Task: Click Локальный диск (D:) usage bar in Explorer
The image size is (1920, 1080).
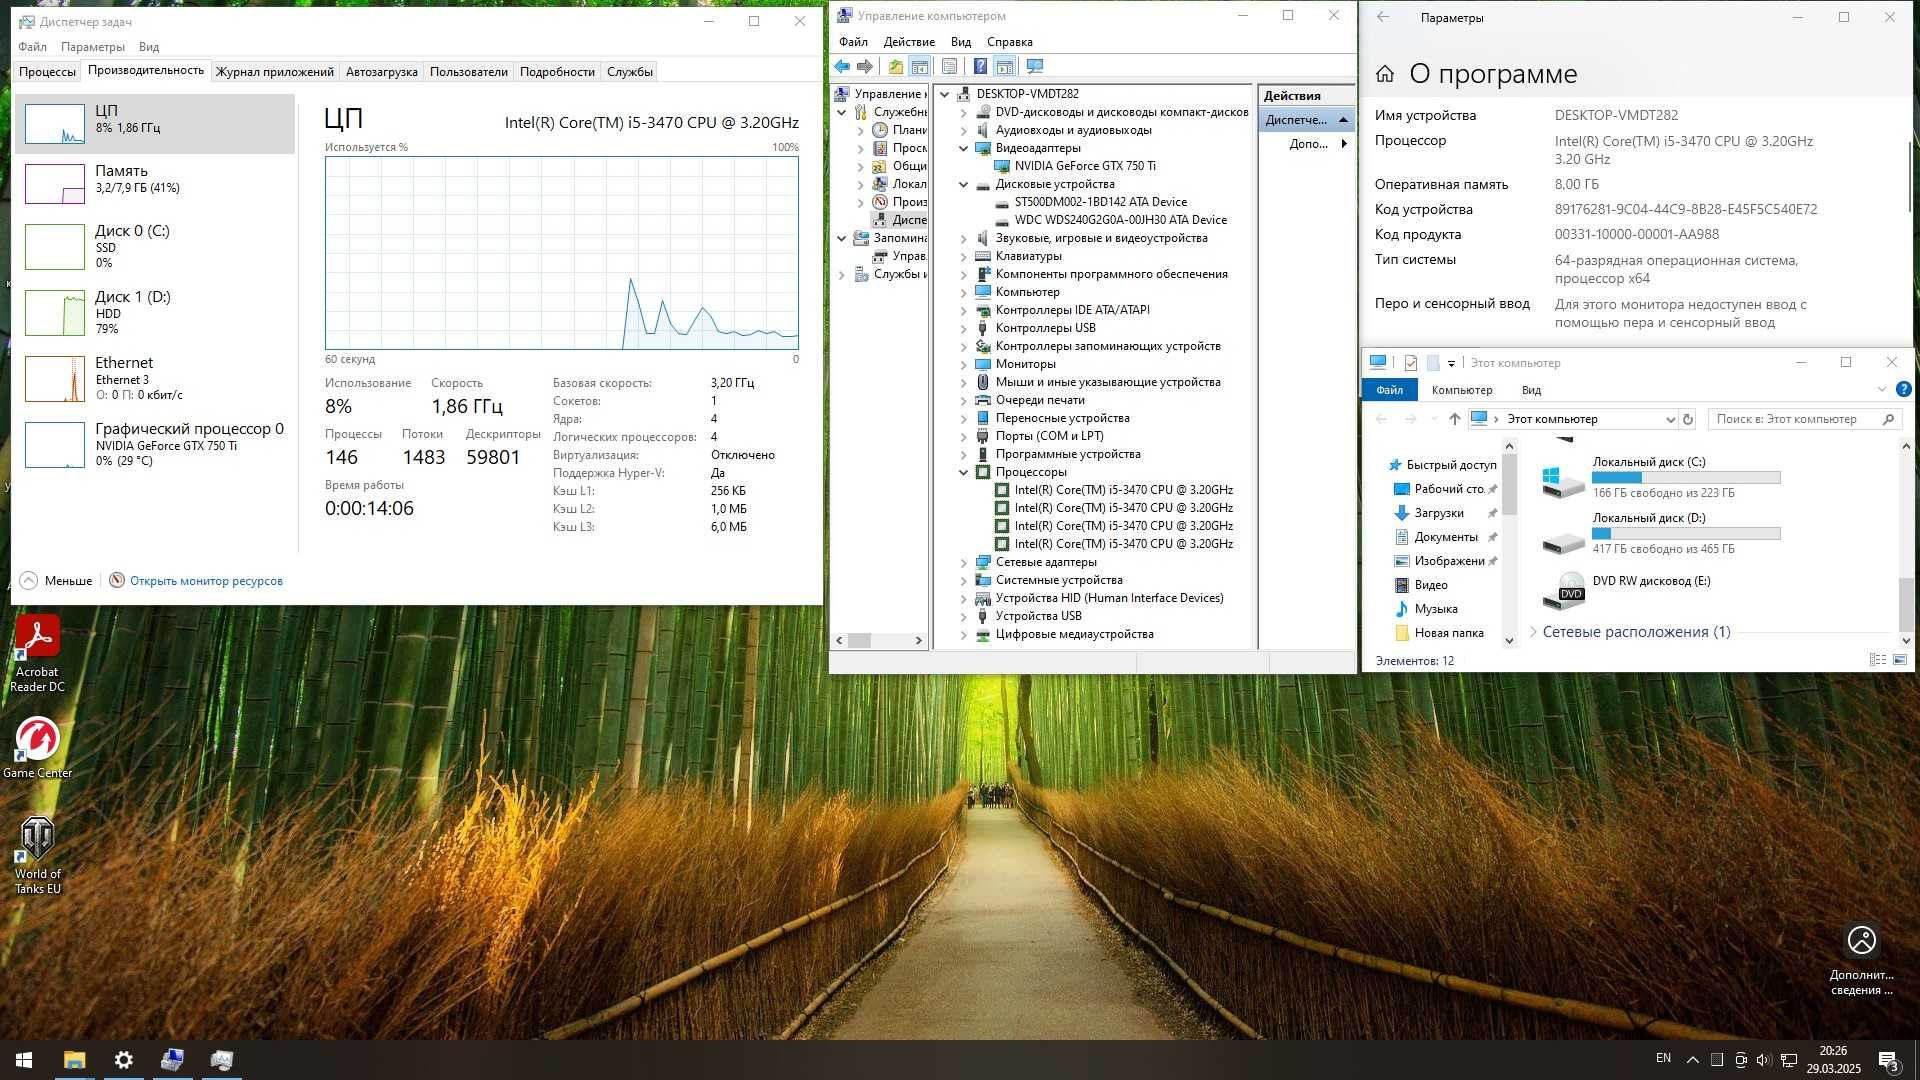Action: pos(1686,533)
